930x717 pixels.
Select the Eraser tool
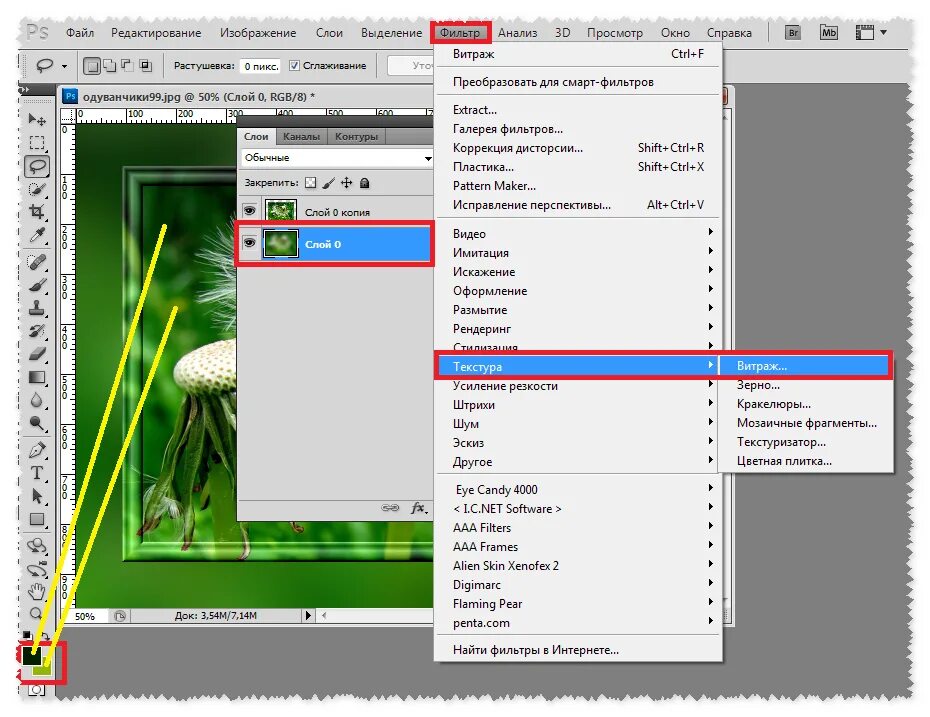tap(37, 354)
